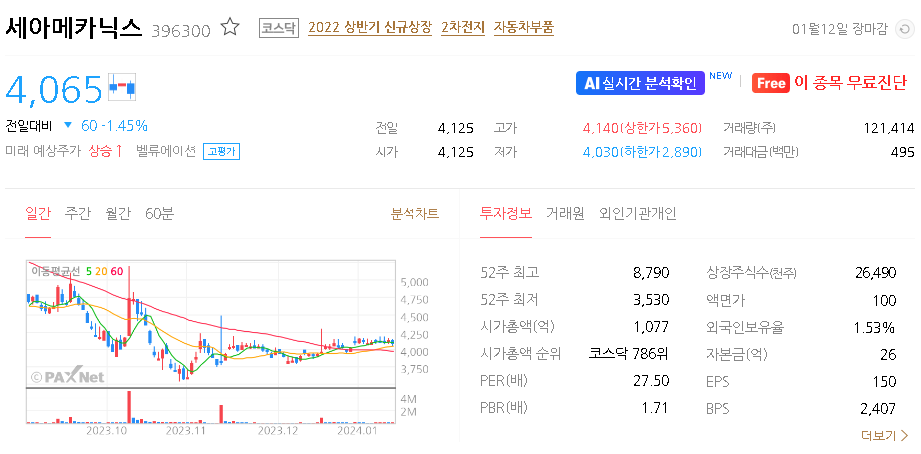Click the 밸류에이션 label
The width and height of the screenshot is (921, 454).
pyautogui.click(x=166, y=152)
